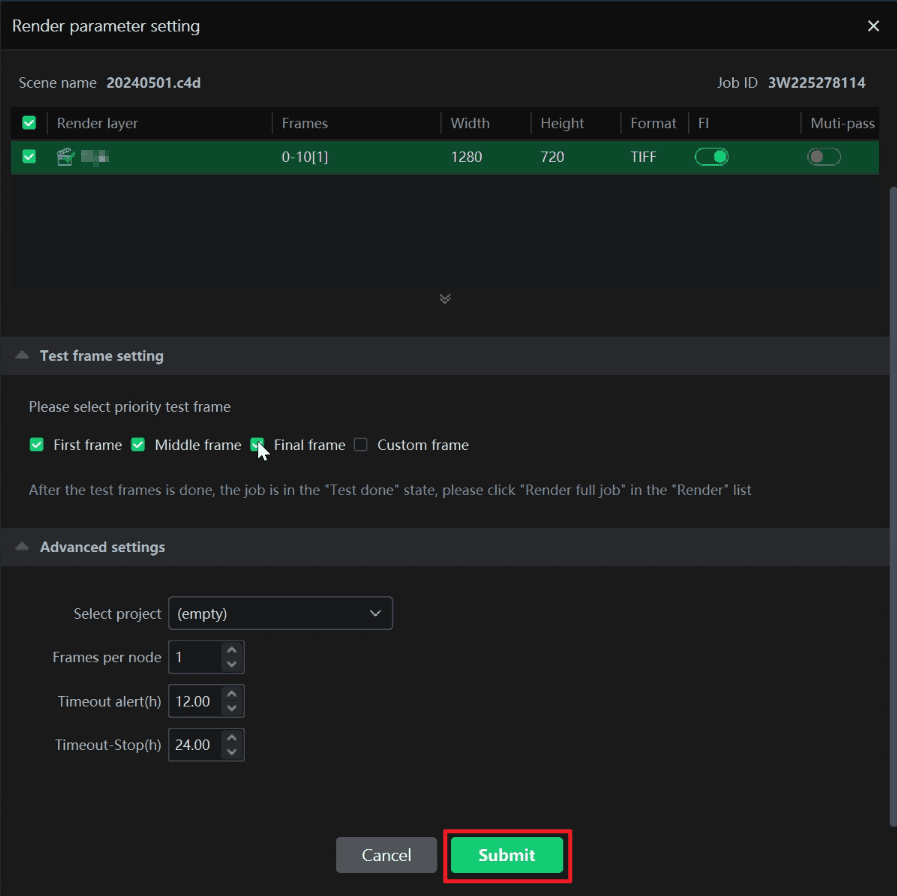Click the Cancel button
This screenshot has width=897, height=896.
tap(386, 855)
